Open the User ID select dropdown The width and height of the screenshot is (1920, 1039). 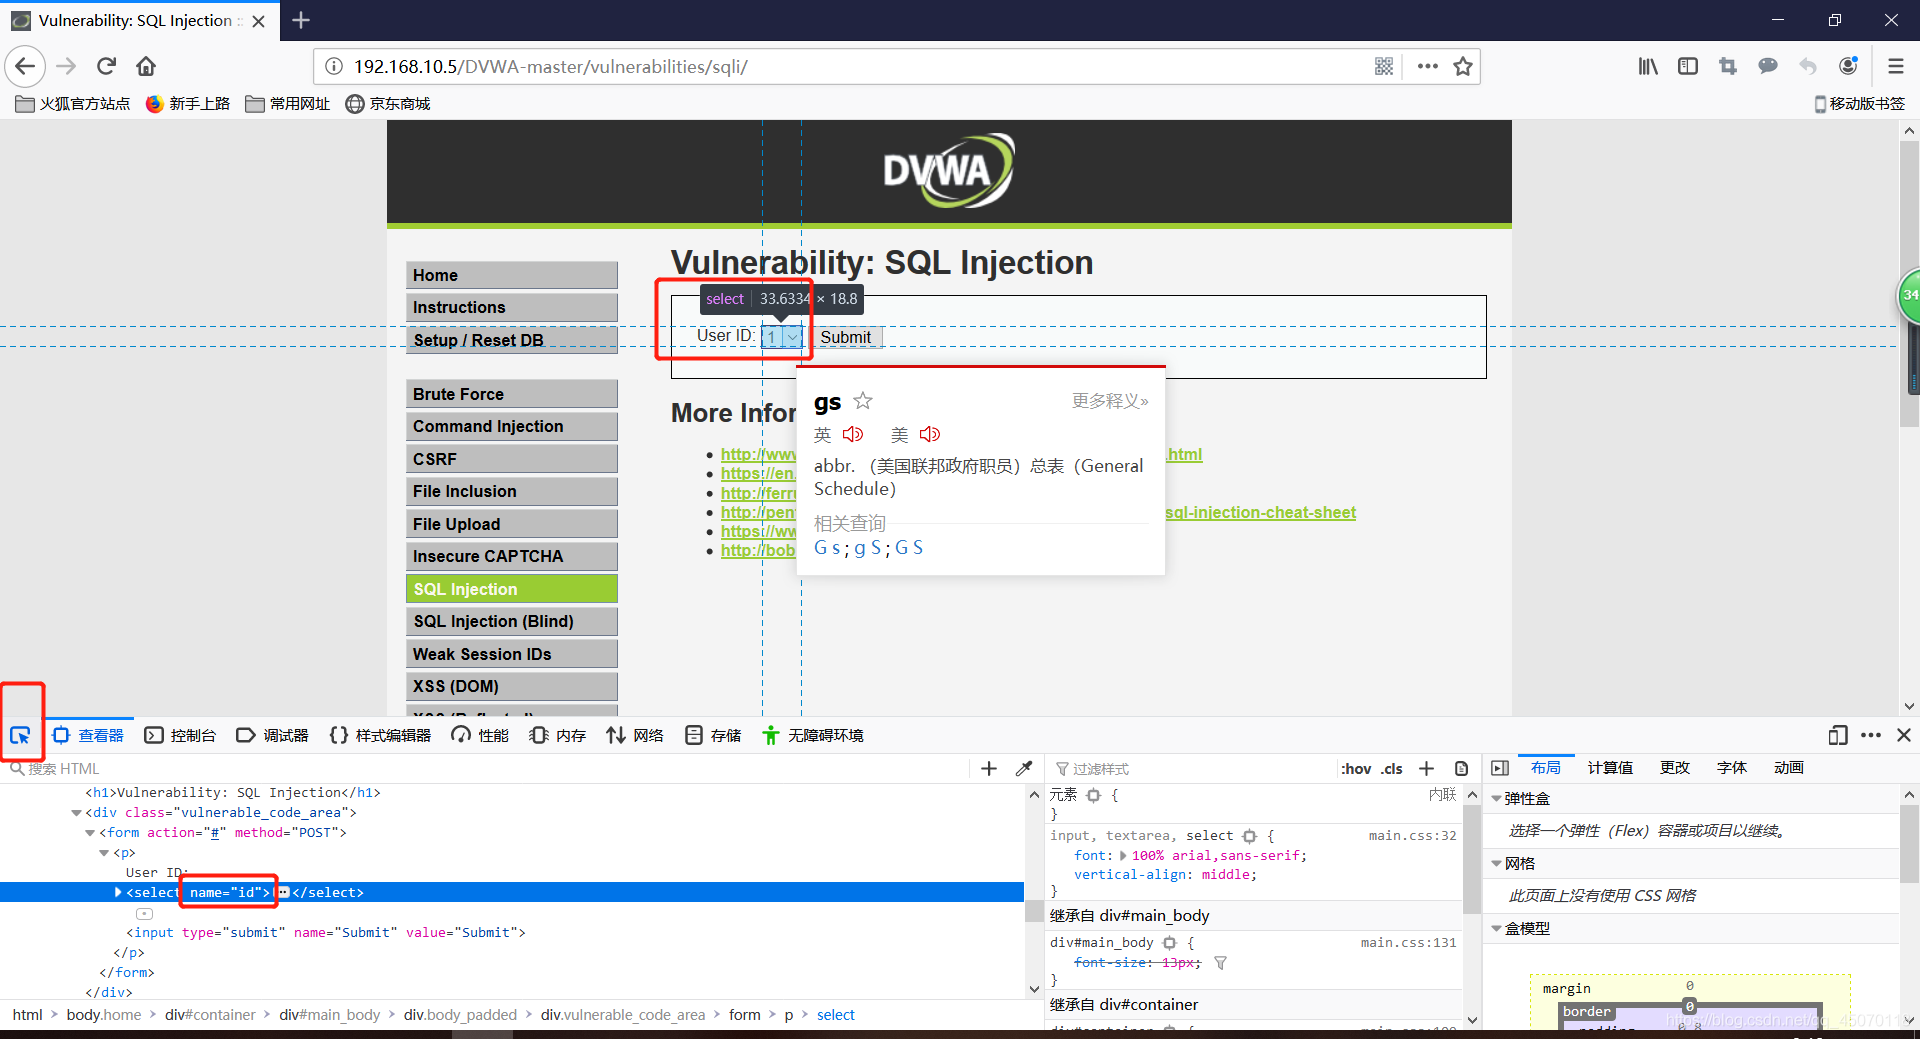(782, 337)
